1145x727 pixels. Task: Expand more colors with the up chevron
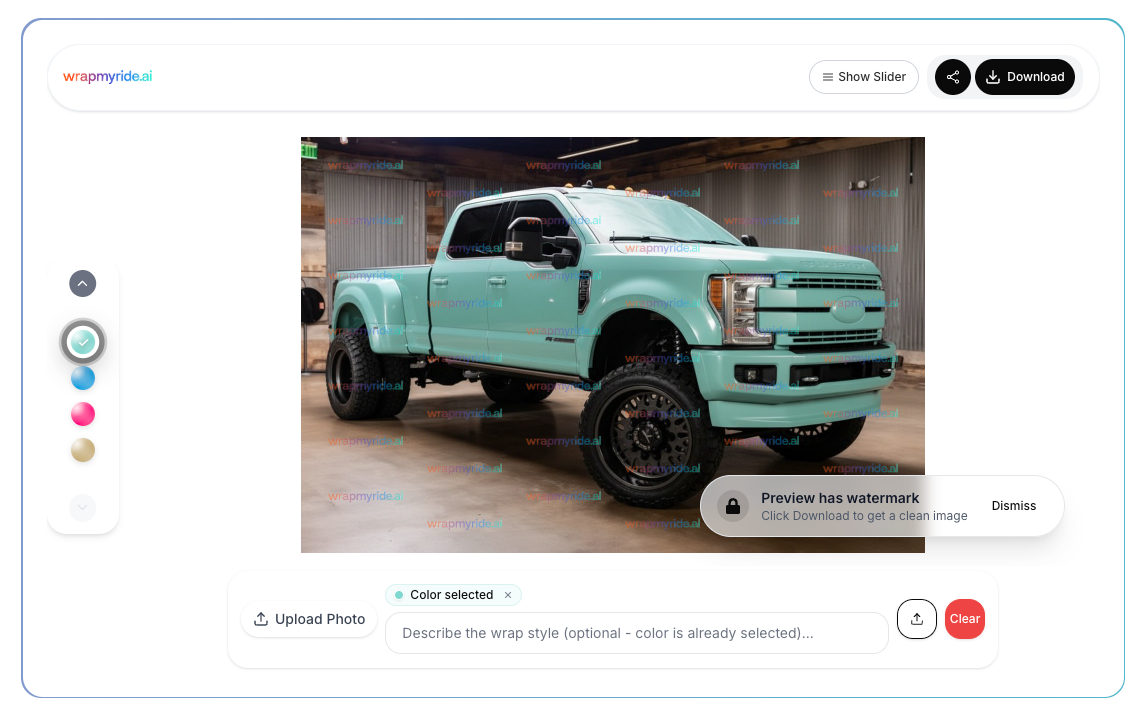82,283
